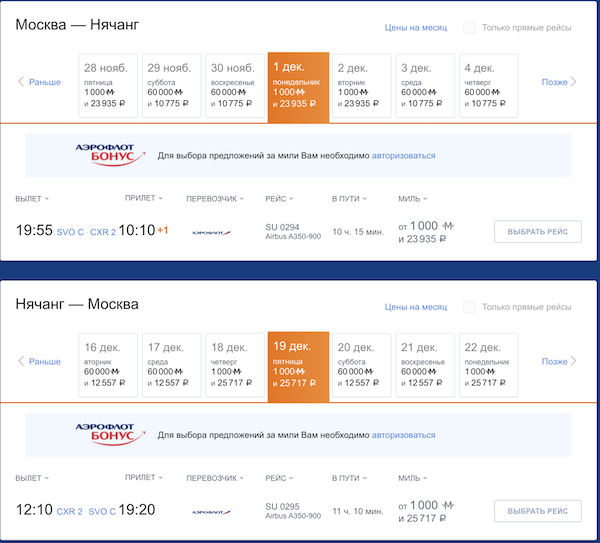Screen dimensions: 600x543
Task: Go to earlier dates for Москва — Нячанг
Action: click(40, 82)
